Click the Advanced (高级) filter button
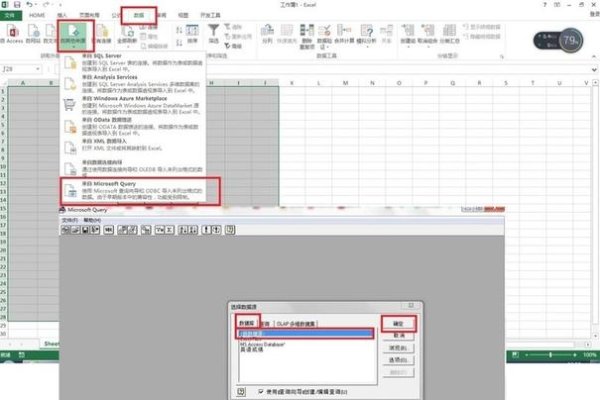 (x=233, y=46)
